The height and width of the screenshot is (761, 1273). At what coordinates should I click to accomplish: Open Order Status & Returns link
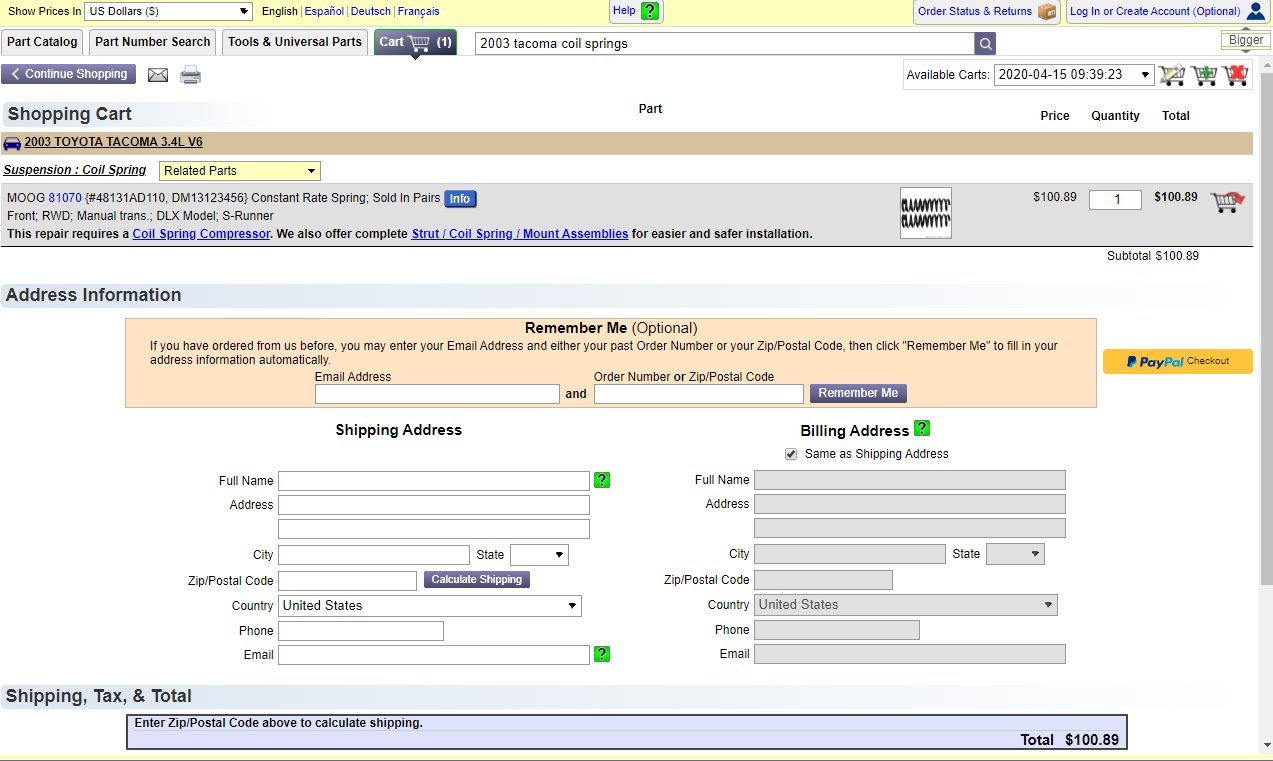[x=975, y=12]
